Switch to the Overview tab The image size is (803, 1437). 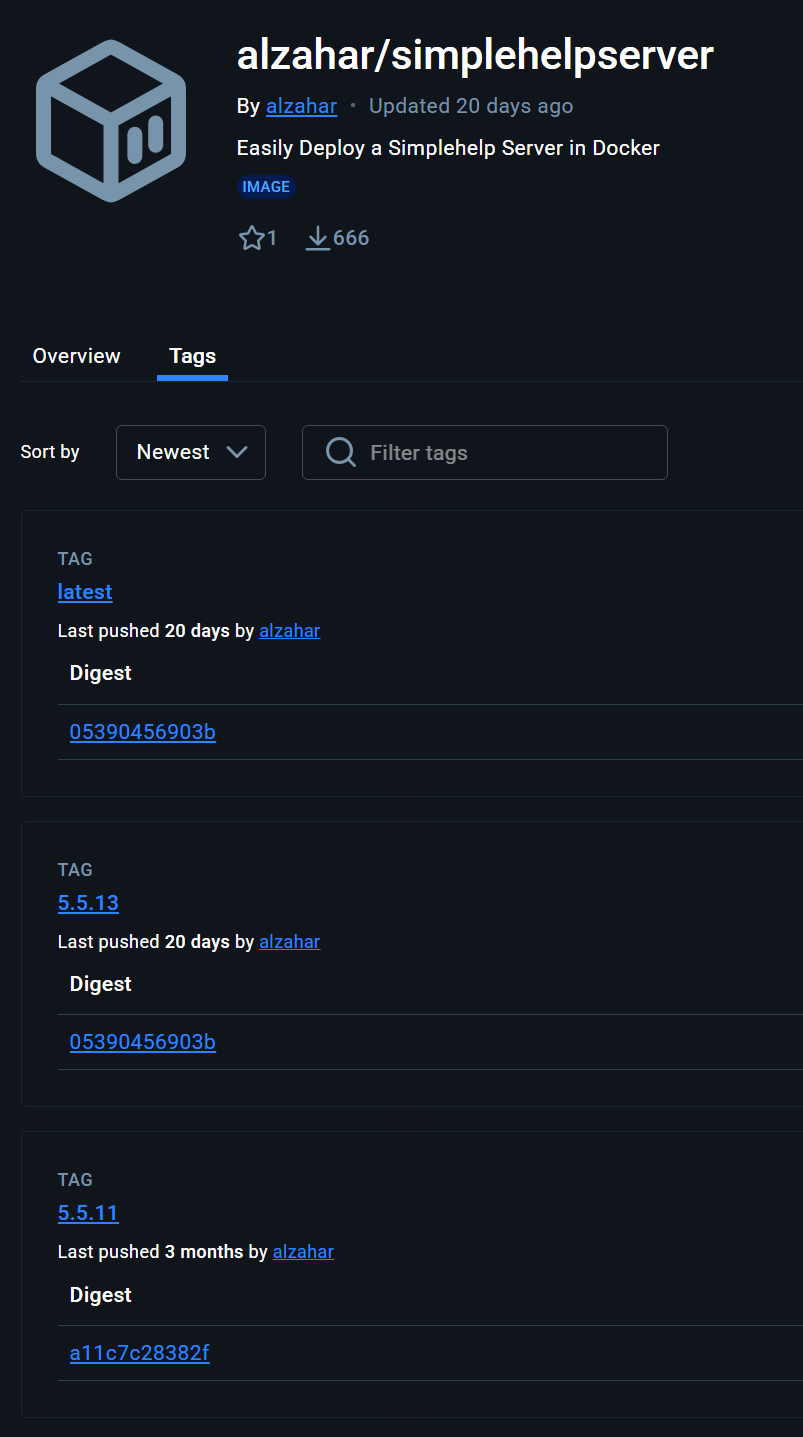tap(76, 356)
